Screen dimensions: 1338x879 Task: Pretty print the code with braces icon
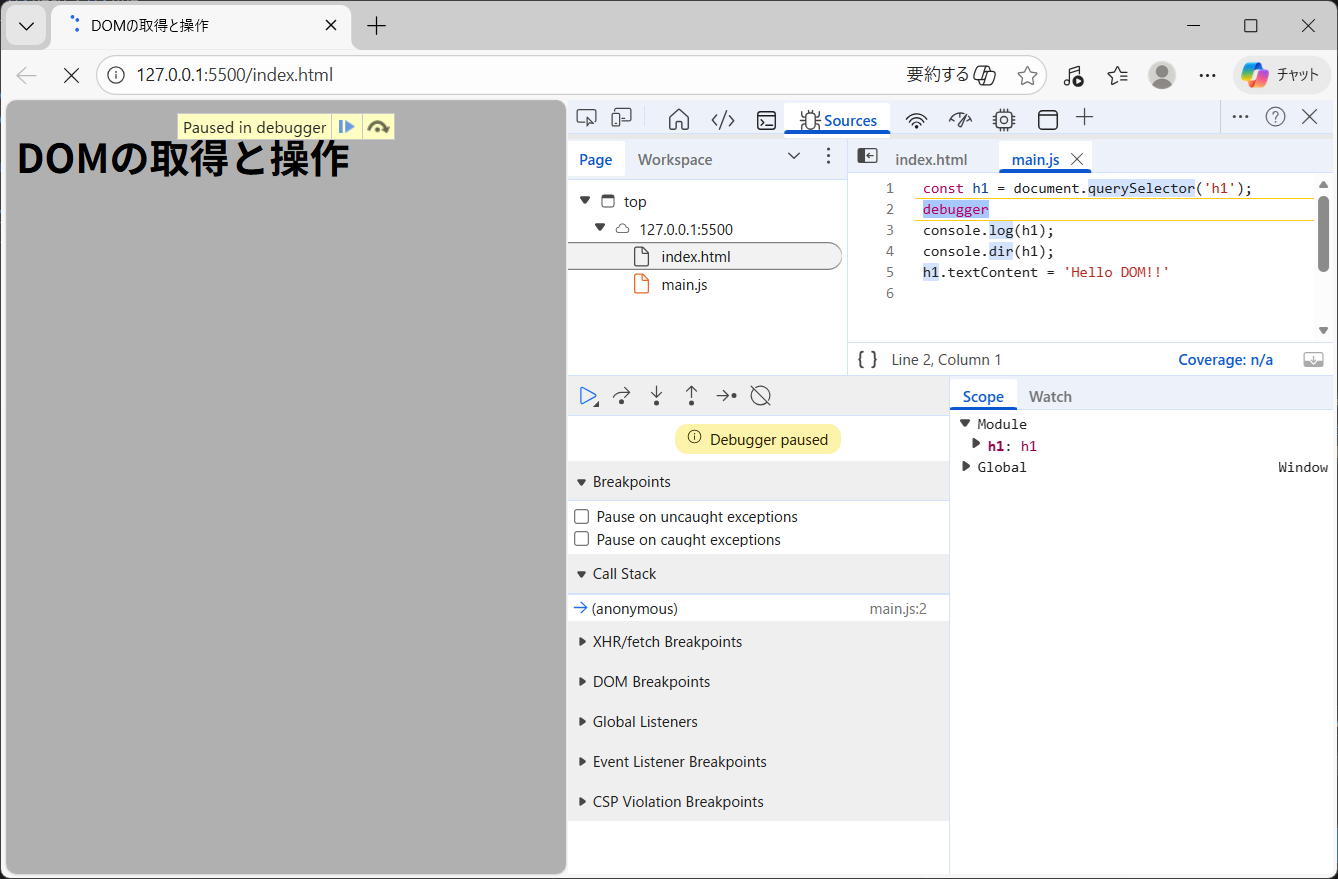867,360
